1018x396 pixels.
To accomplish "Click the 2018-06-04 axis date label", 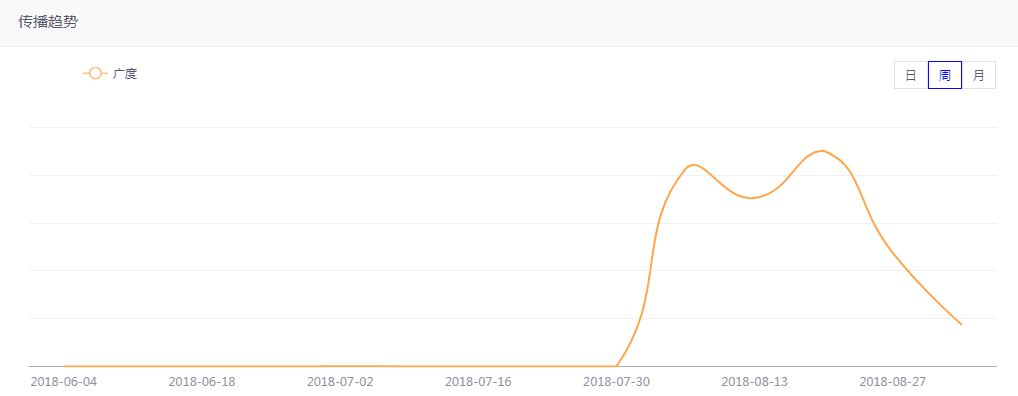I will tap(64, 381).
